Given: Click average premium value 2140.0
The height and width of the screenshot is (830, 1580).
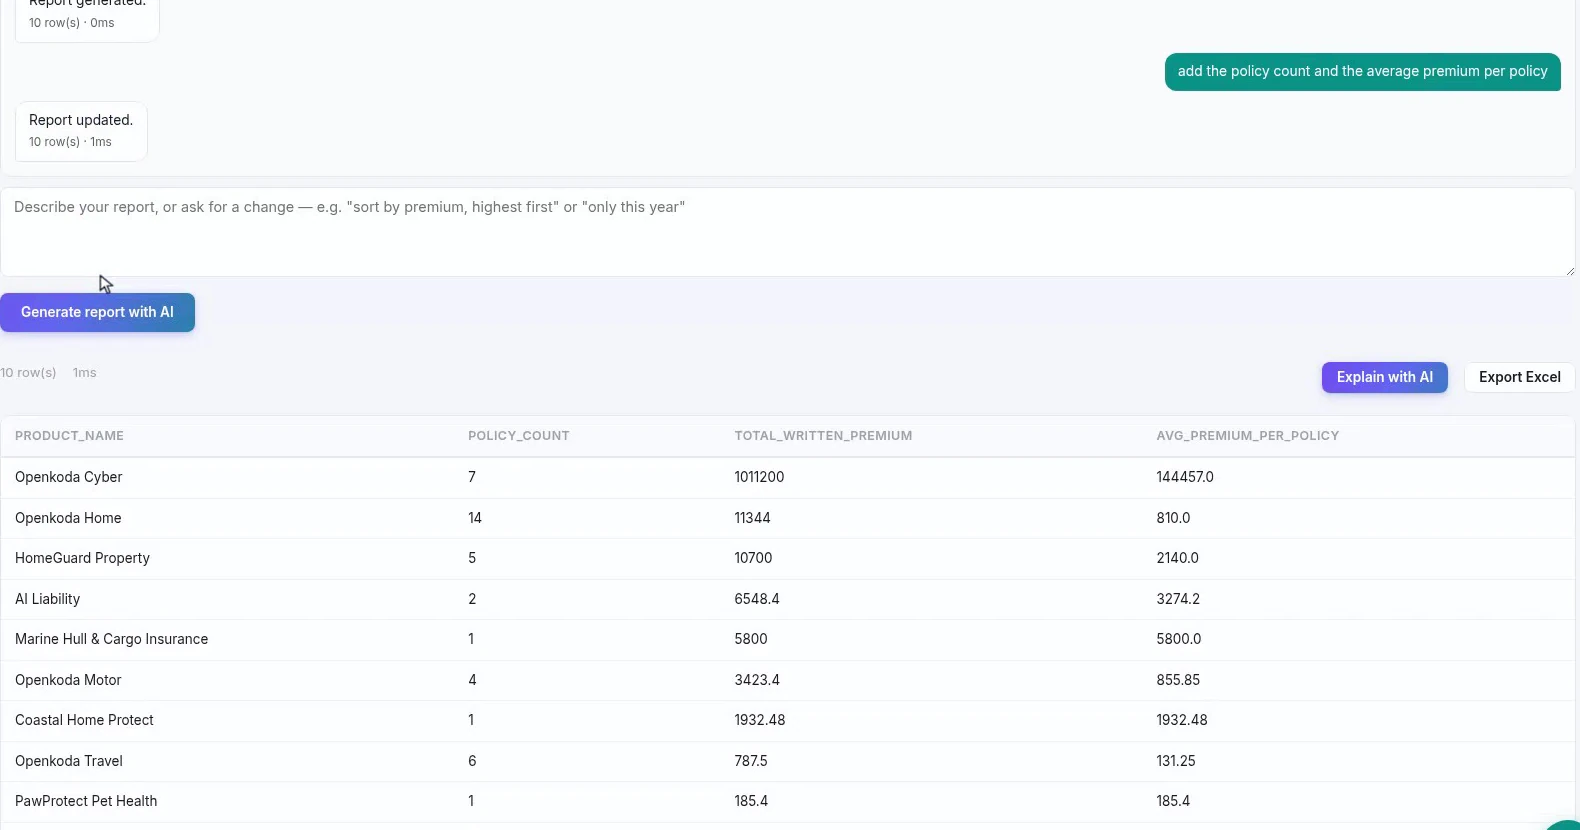Looking at the screenshot, I should pos(1177,558).
